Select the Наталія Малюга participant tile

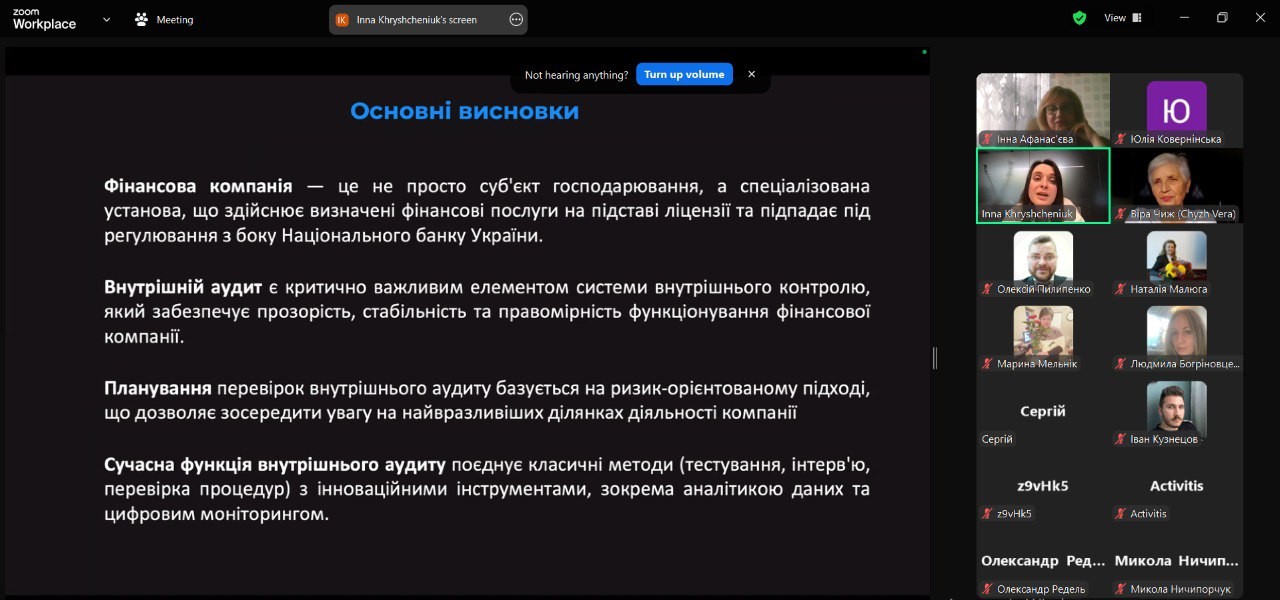click(1176, 260)
